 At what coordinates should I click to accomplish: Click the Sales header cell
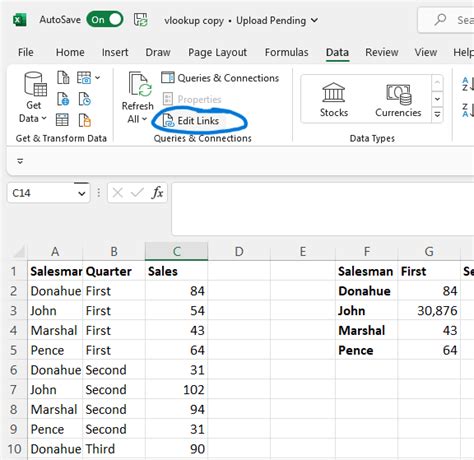coord(177,271)
